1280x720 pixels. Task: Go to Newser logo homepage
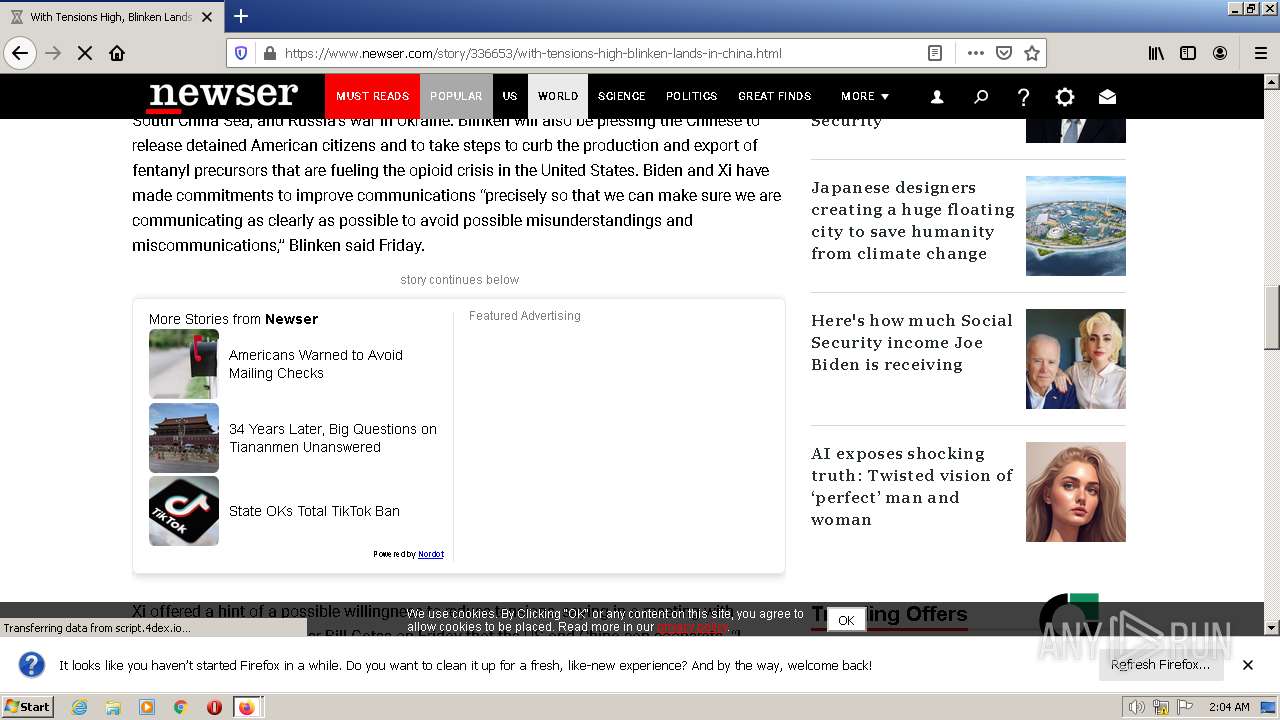(x=223, y=96)
